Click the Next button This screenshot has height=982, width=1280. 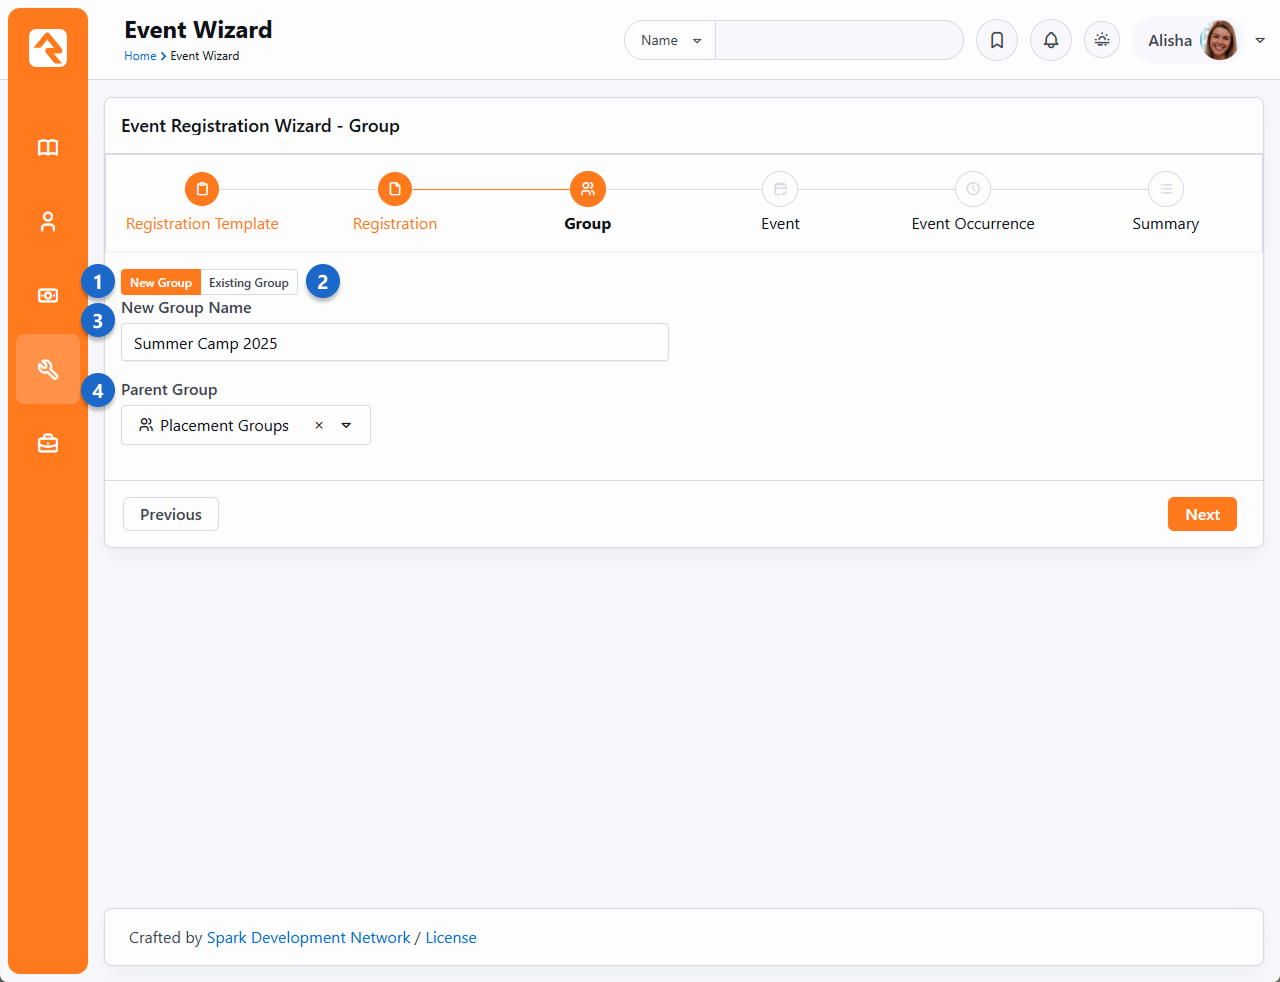click(x=1201, y=514)
